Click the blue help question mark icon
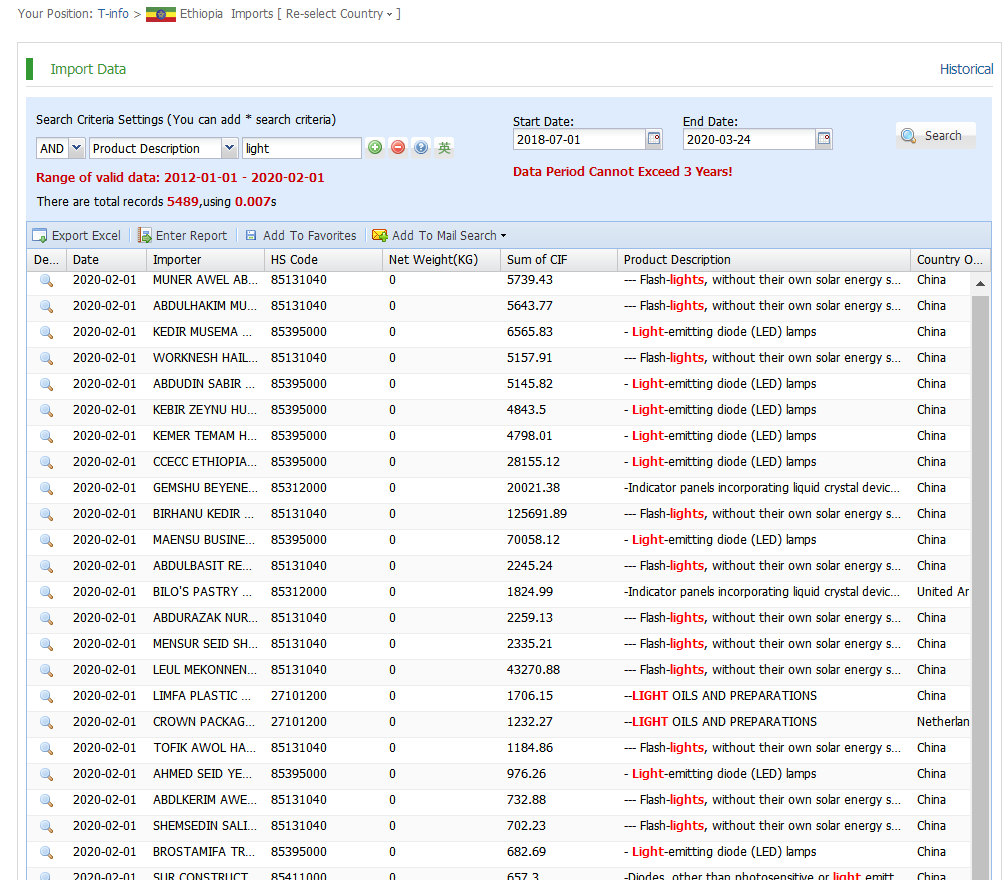Screen dimensions: 1008x880 (421, 148)
